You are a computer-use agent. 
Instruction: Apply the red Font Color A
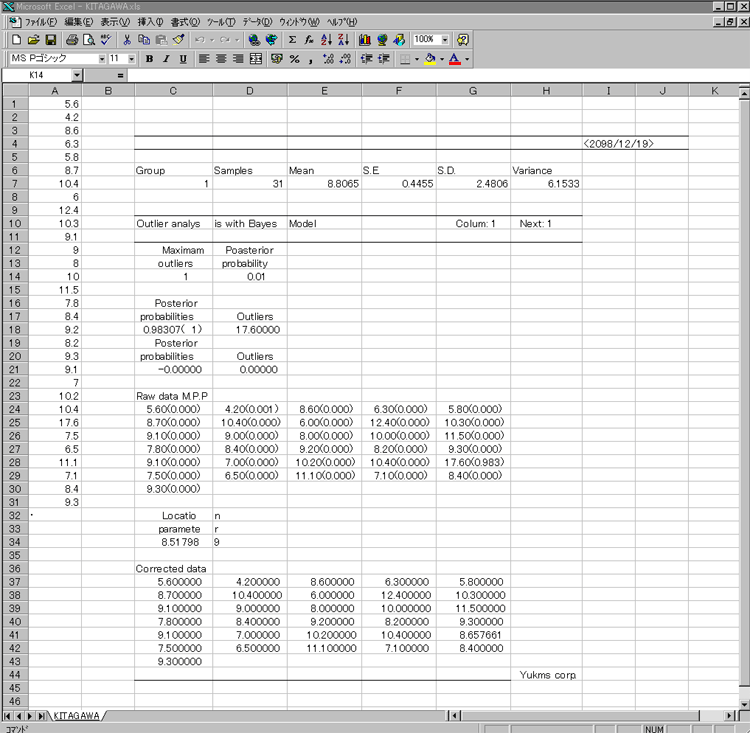(454, 59)
